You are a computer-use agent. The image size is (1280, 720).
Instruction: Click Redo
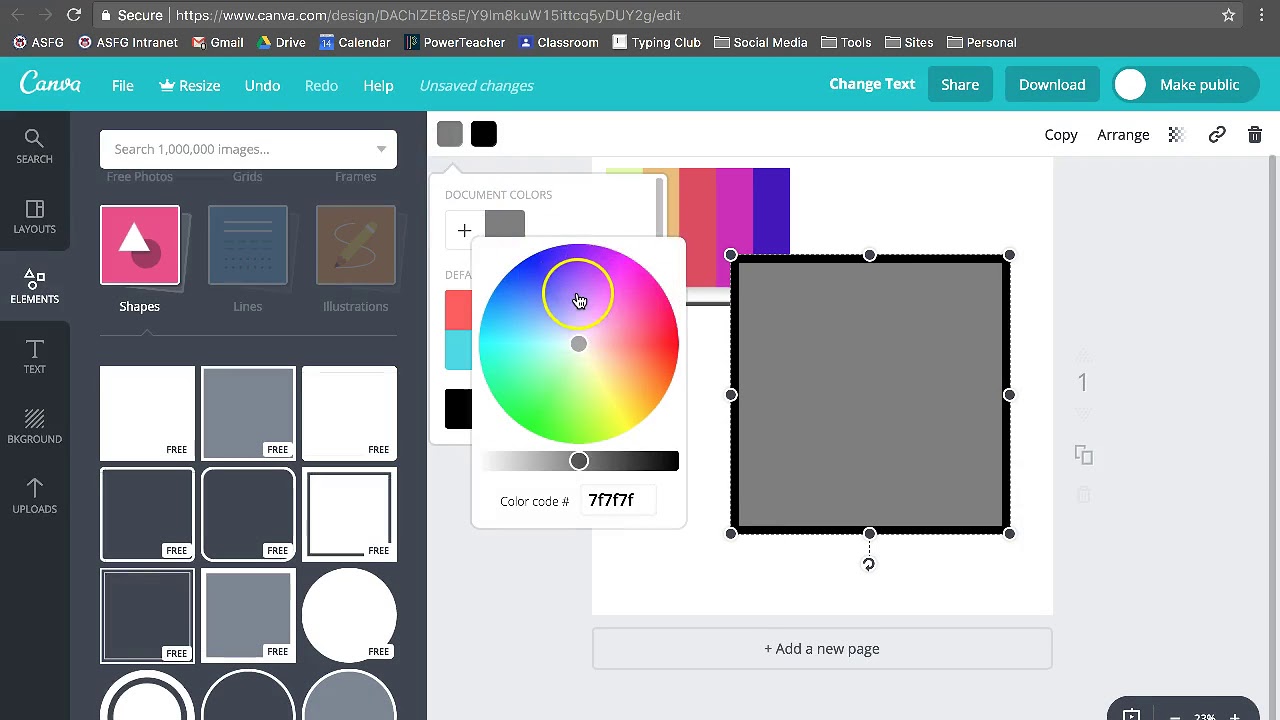point(321,85)
